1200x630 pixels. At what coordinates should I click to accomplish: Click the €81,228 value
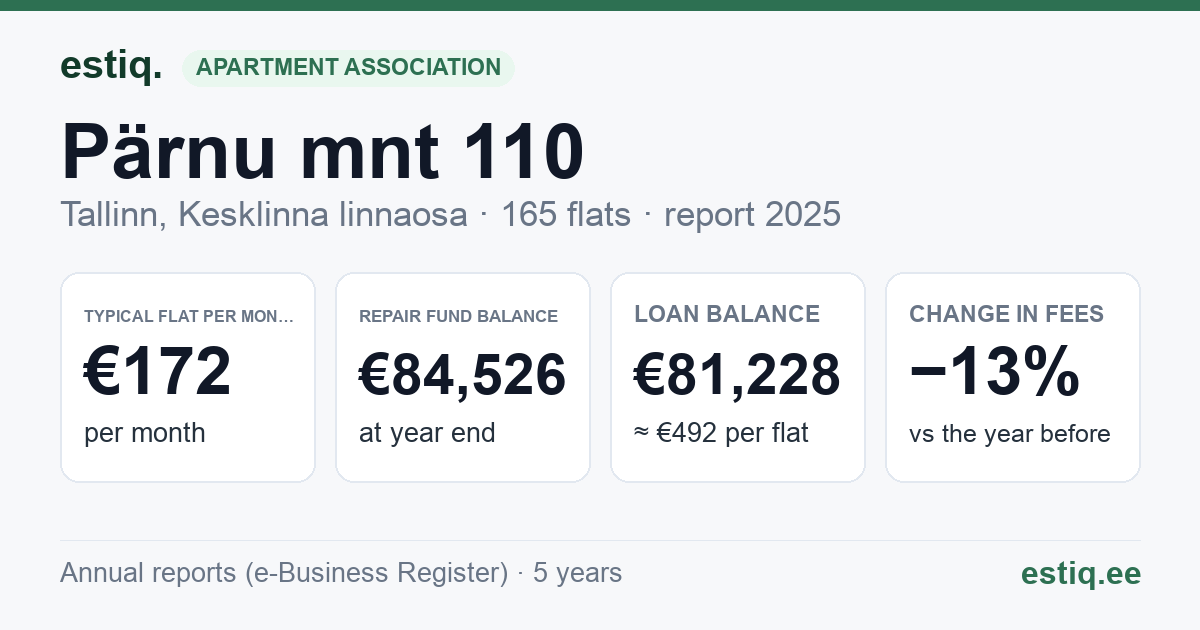pos(737,376)
